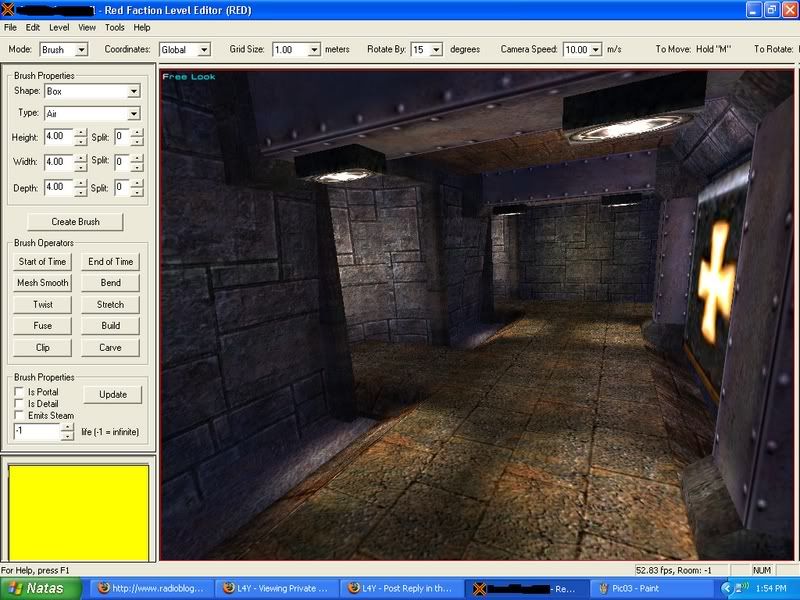Click the Fuse brush operator
The width and height of the screenshot is (800, 600).
[x=42, y=326]
